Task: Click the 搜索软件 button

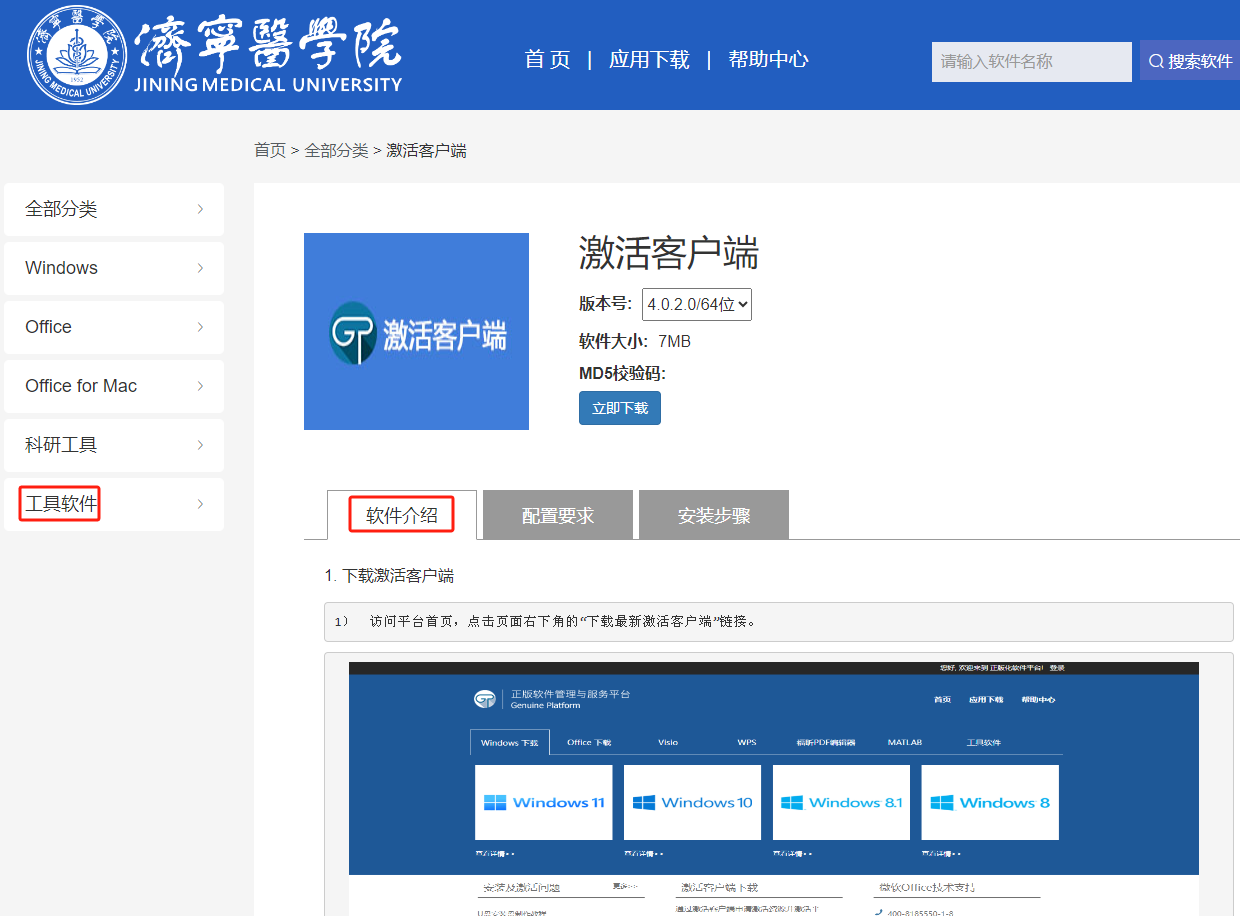Action: [x=1190, y=61]
